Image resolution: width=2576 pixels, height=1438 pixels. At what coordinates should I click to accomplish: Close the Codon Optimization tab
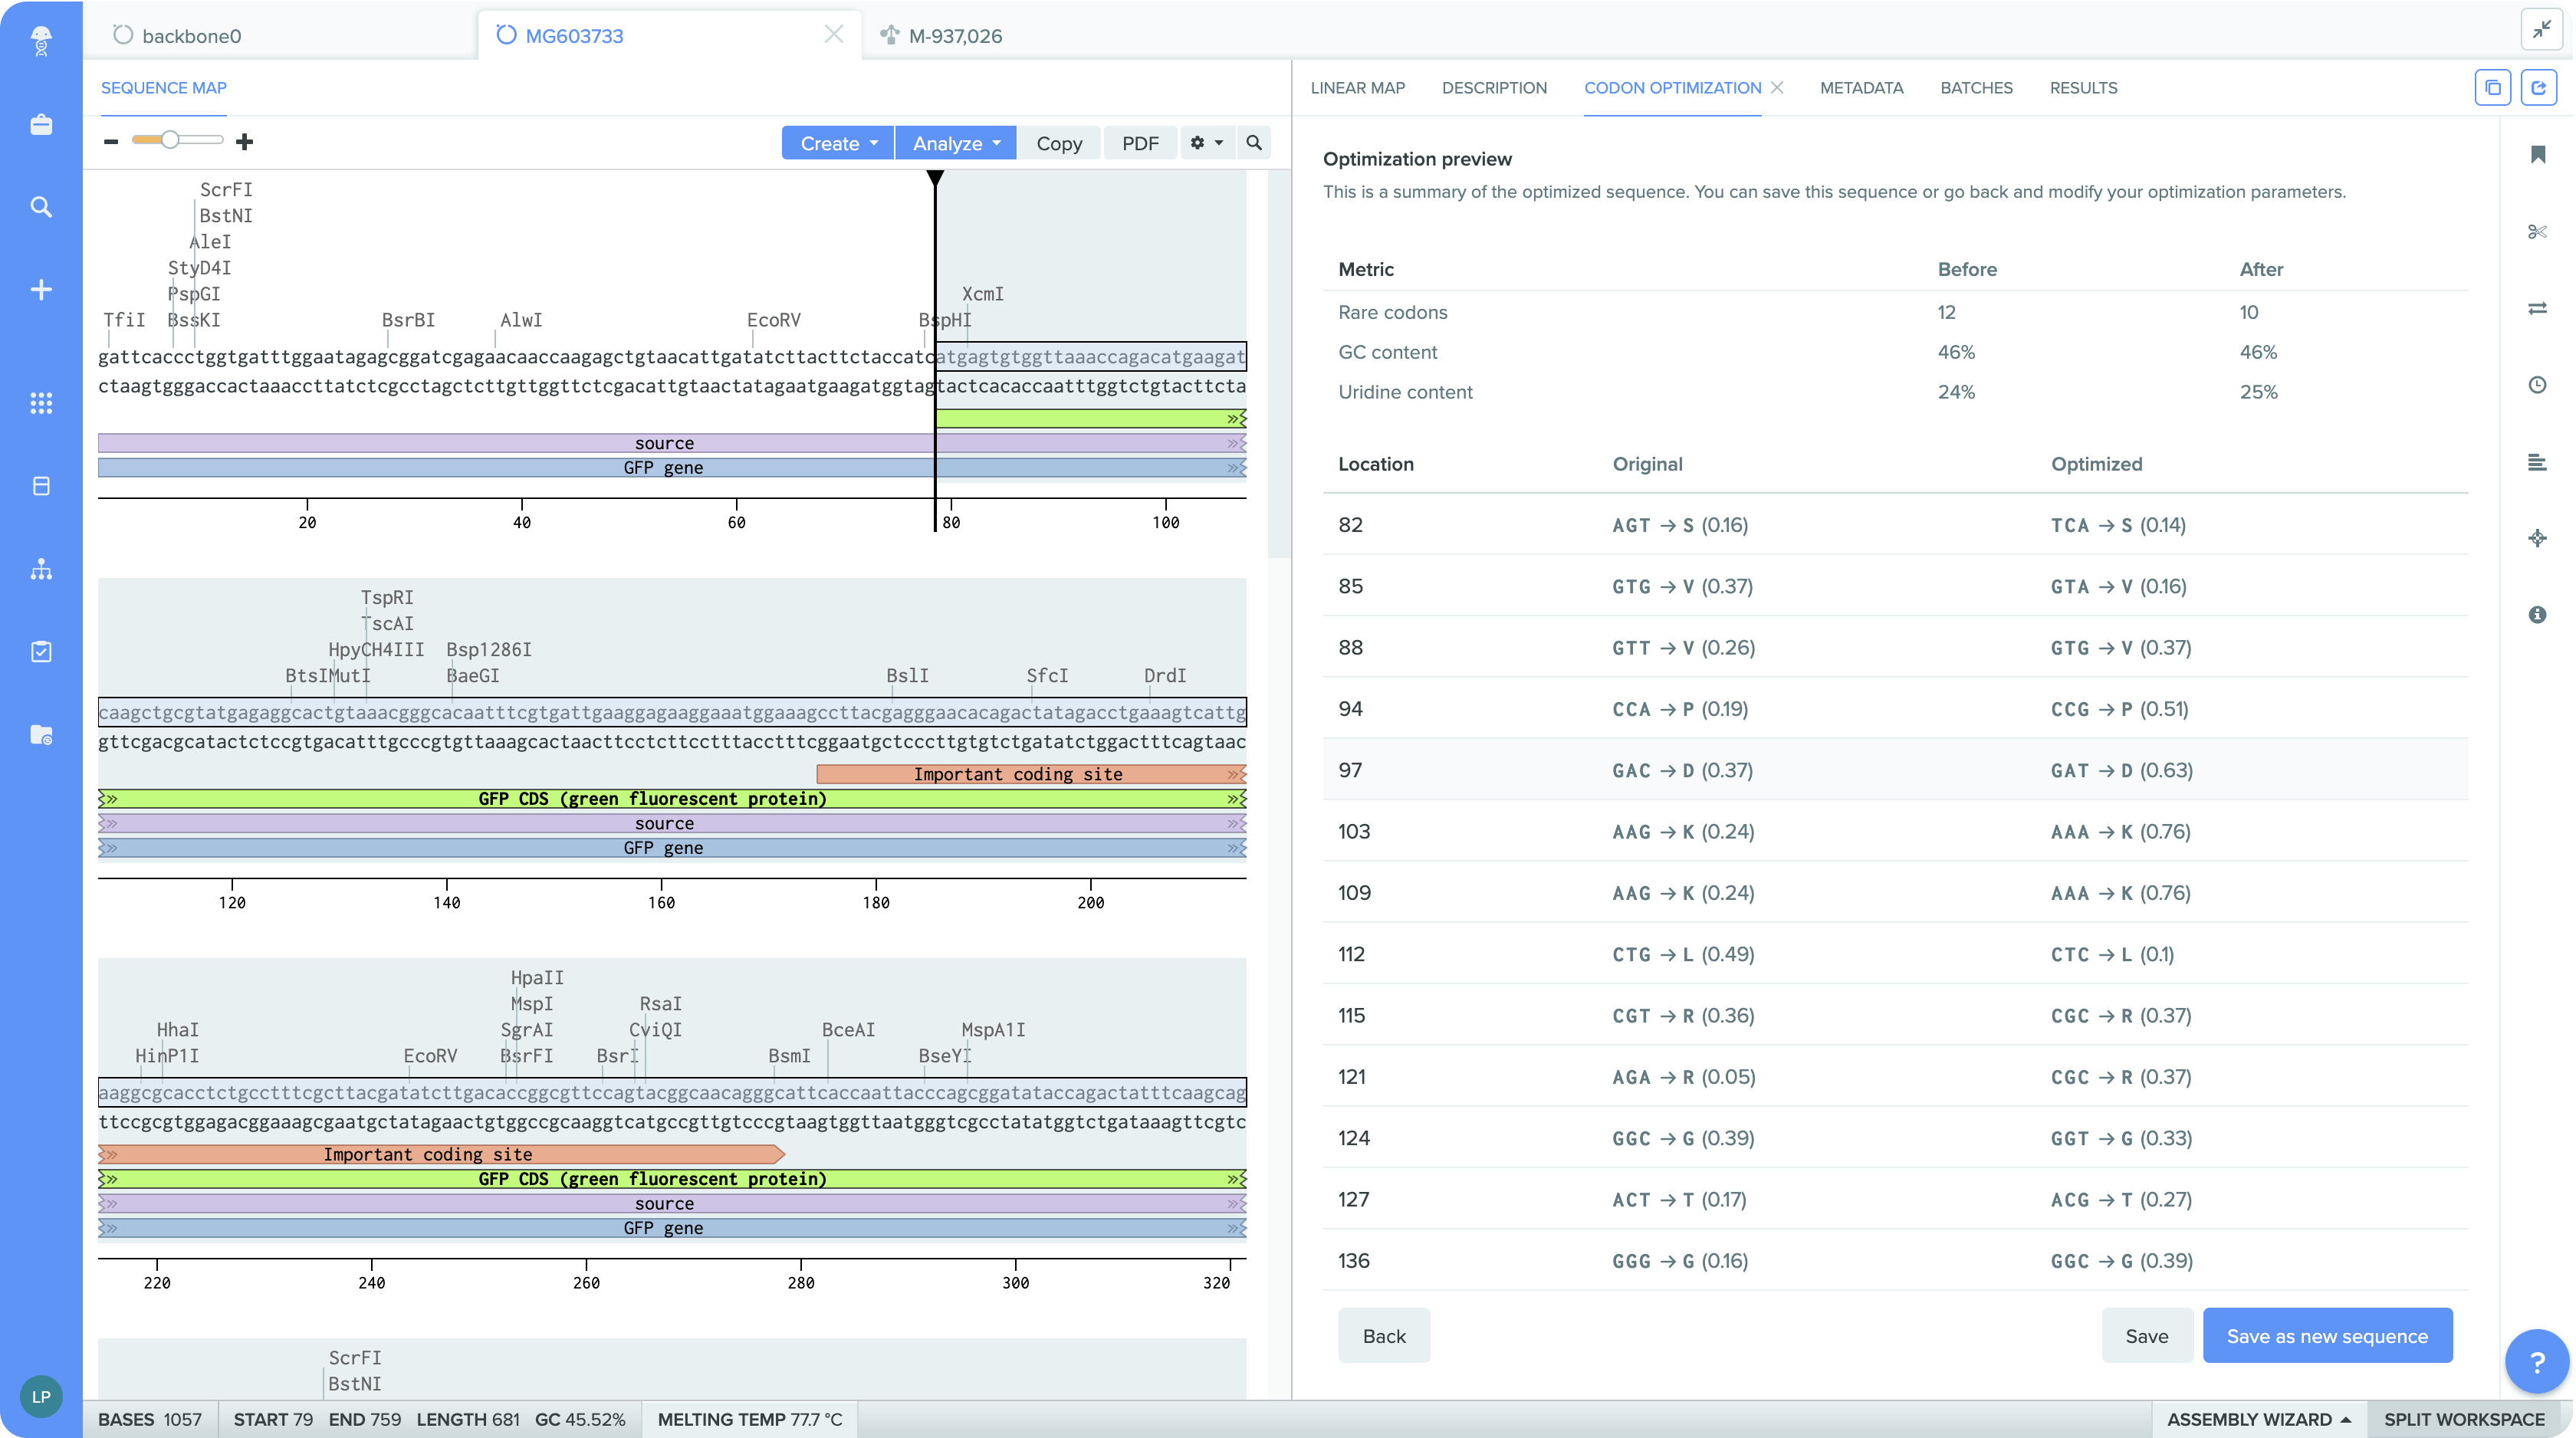1777,88
